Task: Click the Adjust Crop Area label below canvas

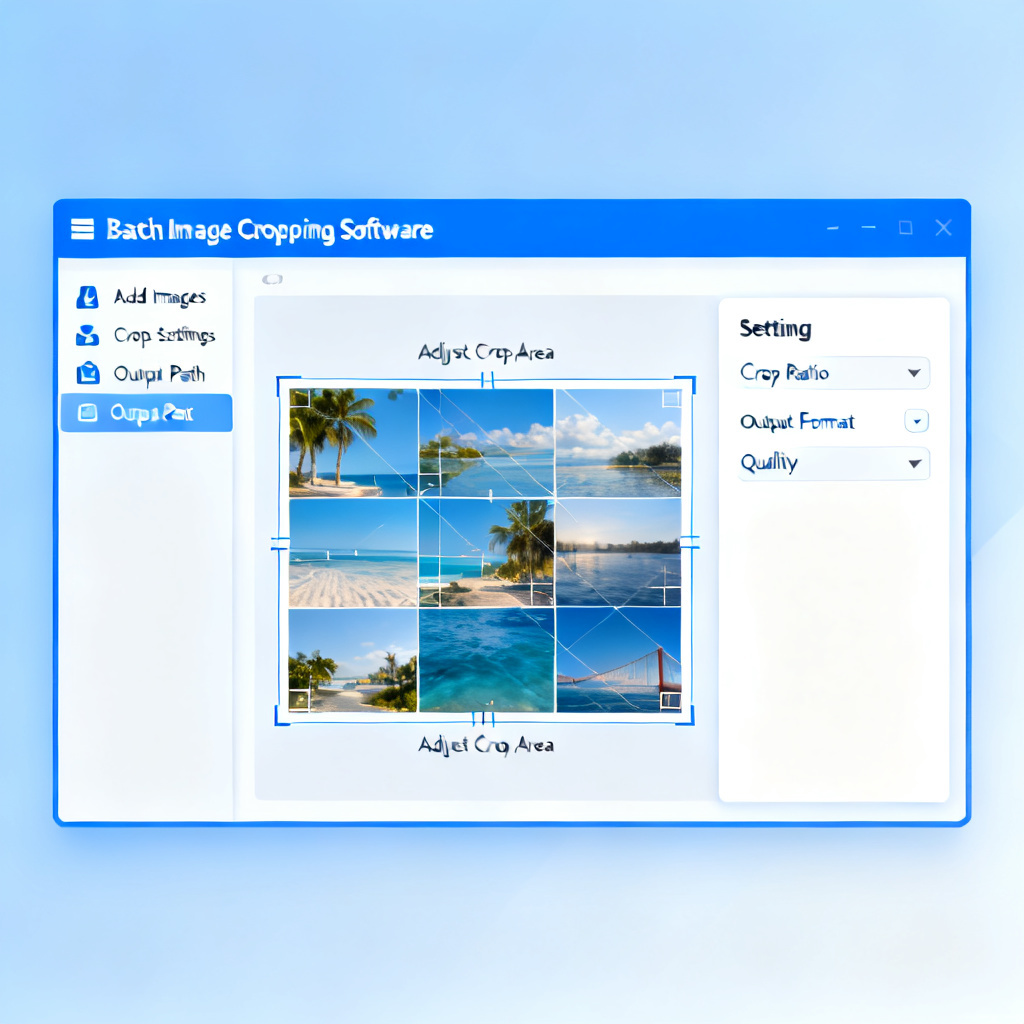Action: [x=486, y=745]
